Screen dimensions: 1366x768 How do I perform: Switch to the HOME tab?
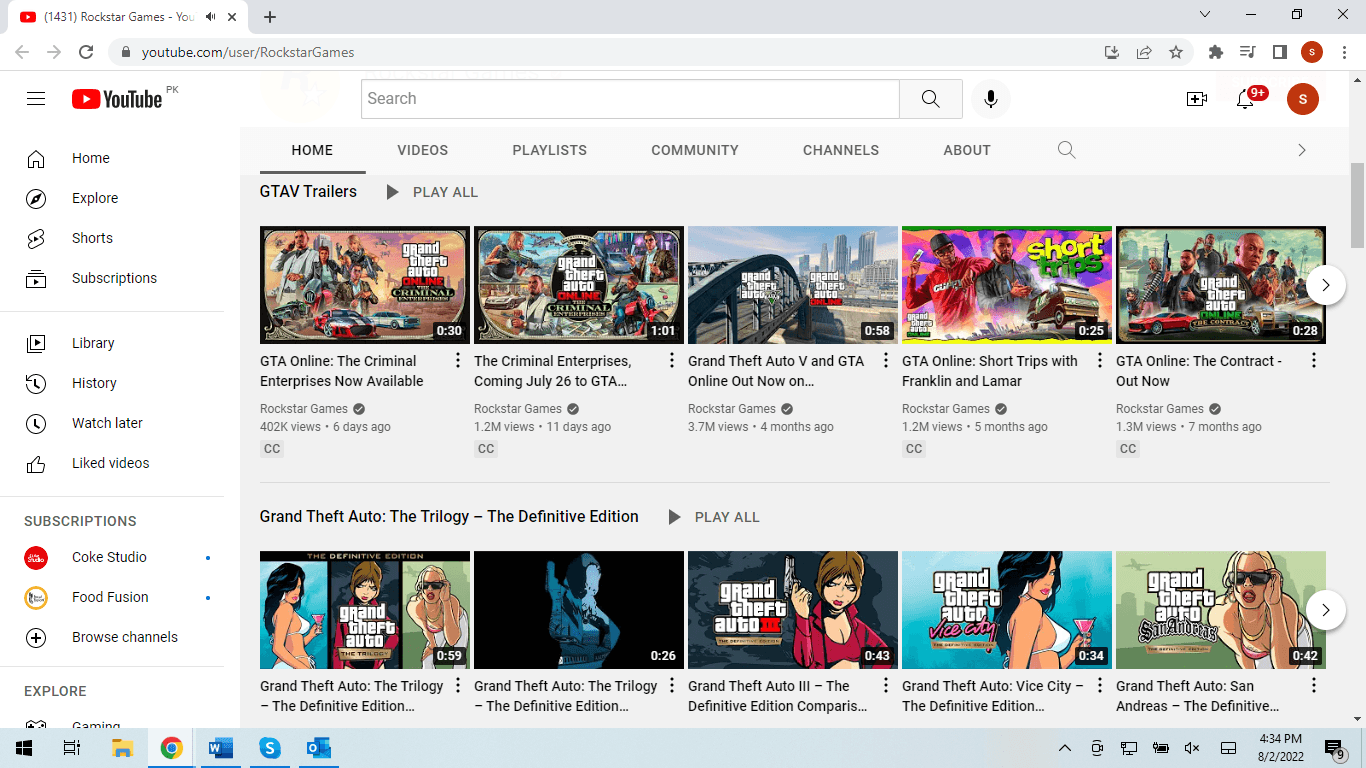click(x=312, y=150)
